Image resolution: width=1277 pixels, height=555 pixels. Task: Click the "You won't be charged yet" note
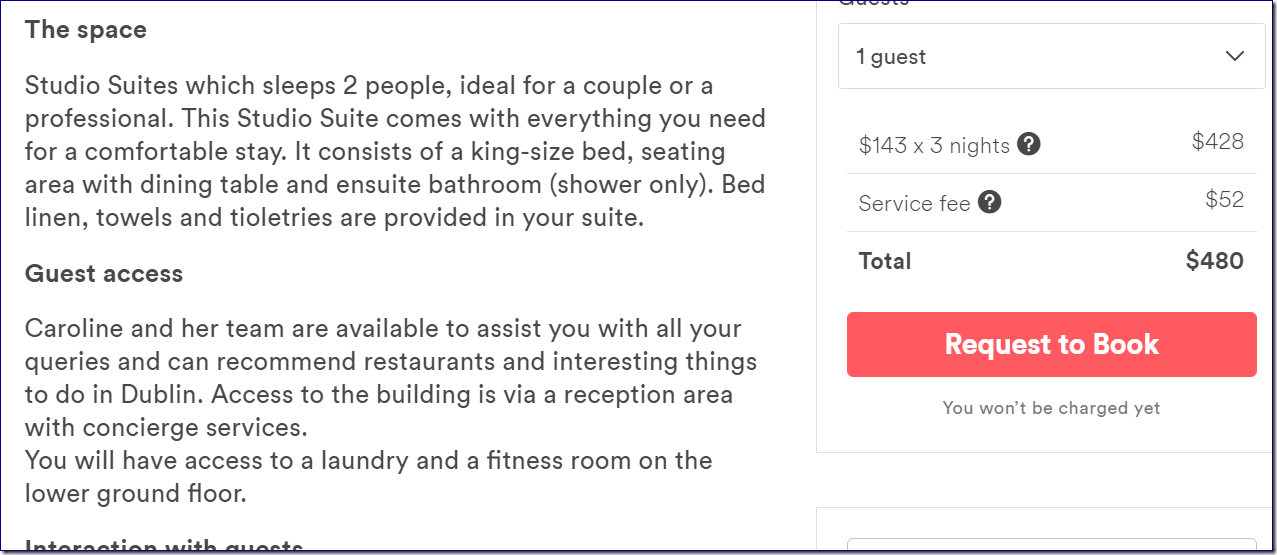click(x=1051, y=408)
